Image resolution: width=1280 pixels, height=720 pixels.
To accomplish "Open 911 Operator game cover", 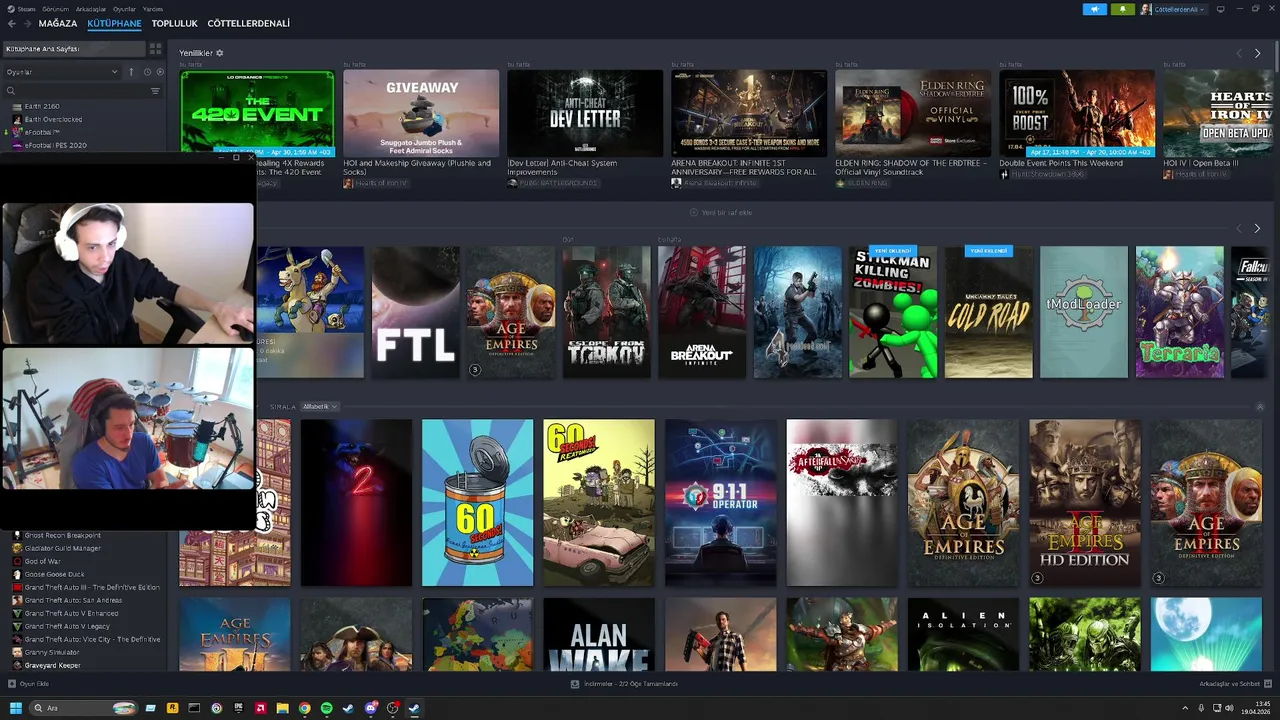I will point(720,502).
